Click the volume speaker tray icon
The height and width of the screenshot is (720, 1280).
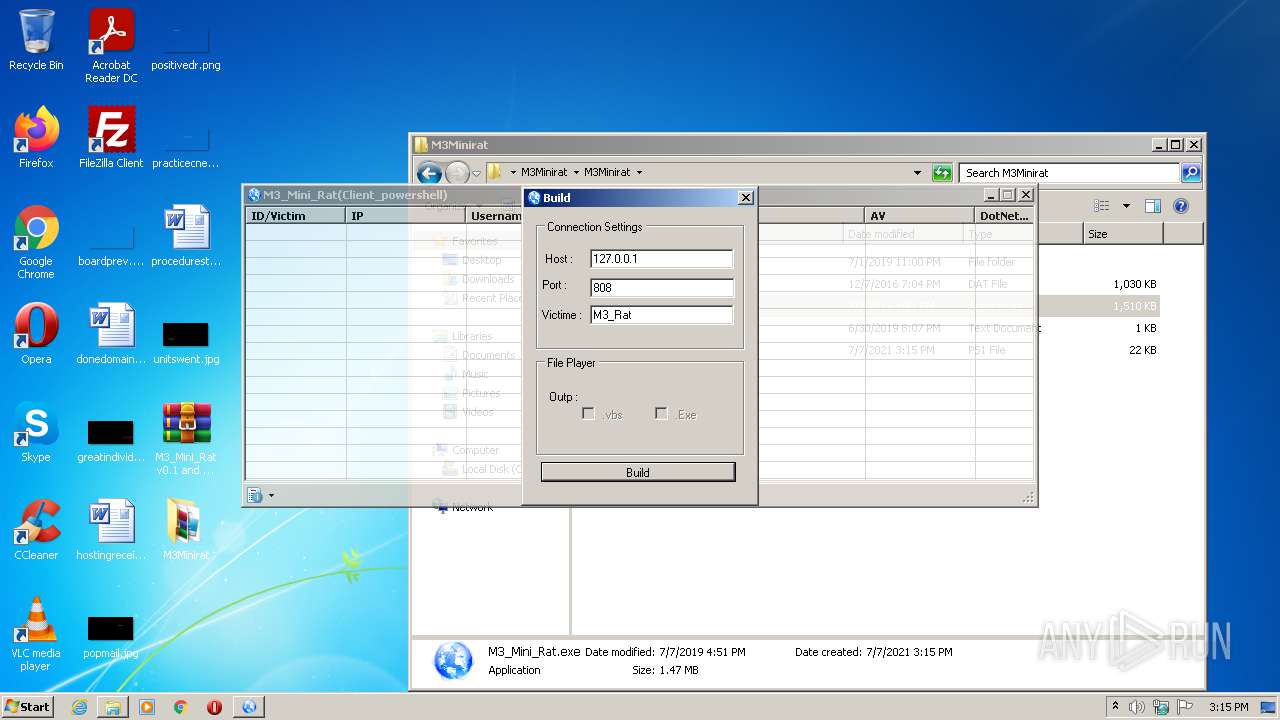[1137, 707]
